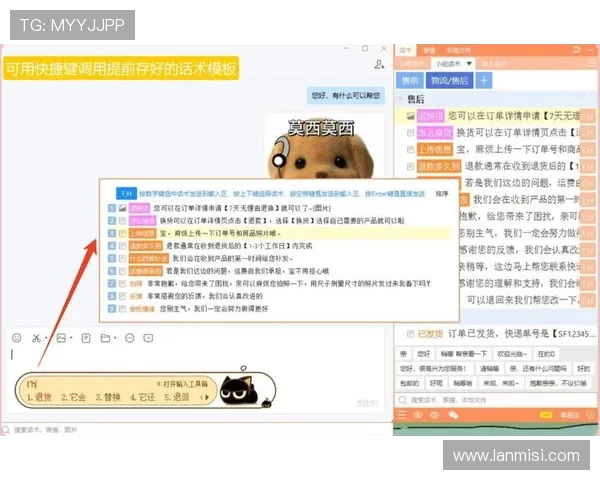
Task: Click the WeChat icon in orange bottom bar
Action: click(x=454, y=414)
